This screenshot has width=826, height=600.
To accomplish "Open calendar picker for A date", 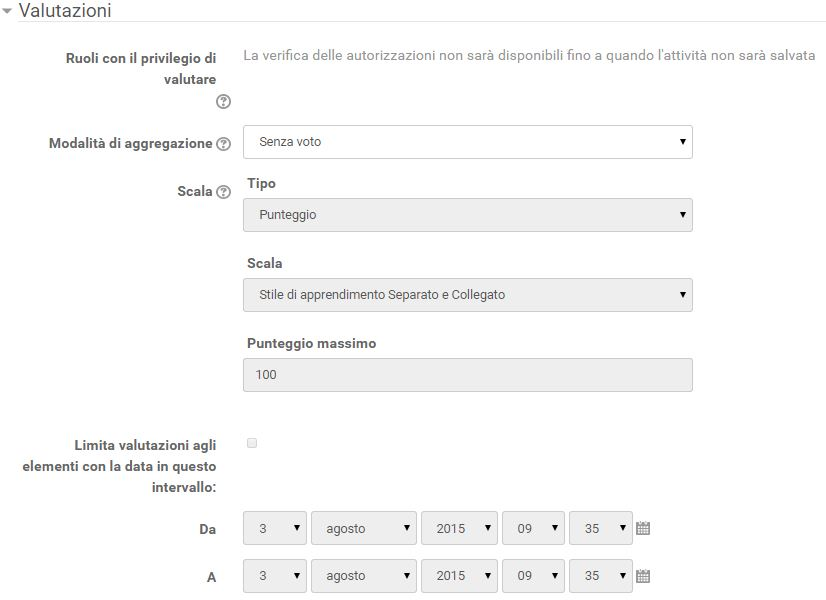I will (x=643, y=576).
